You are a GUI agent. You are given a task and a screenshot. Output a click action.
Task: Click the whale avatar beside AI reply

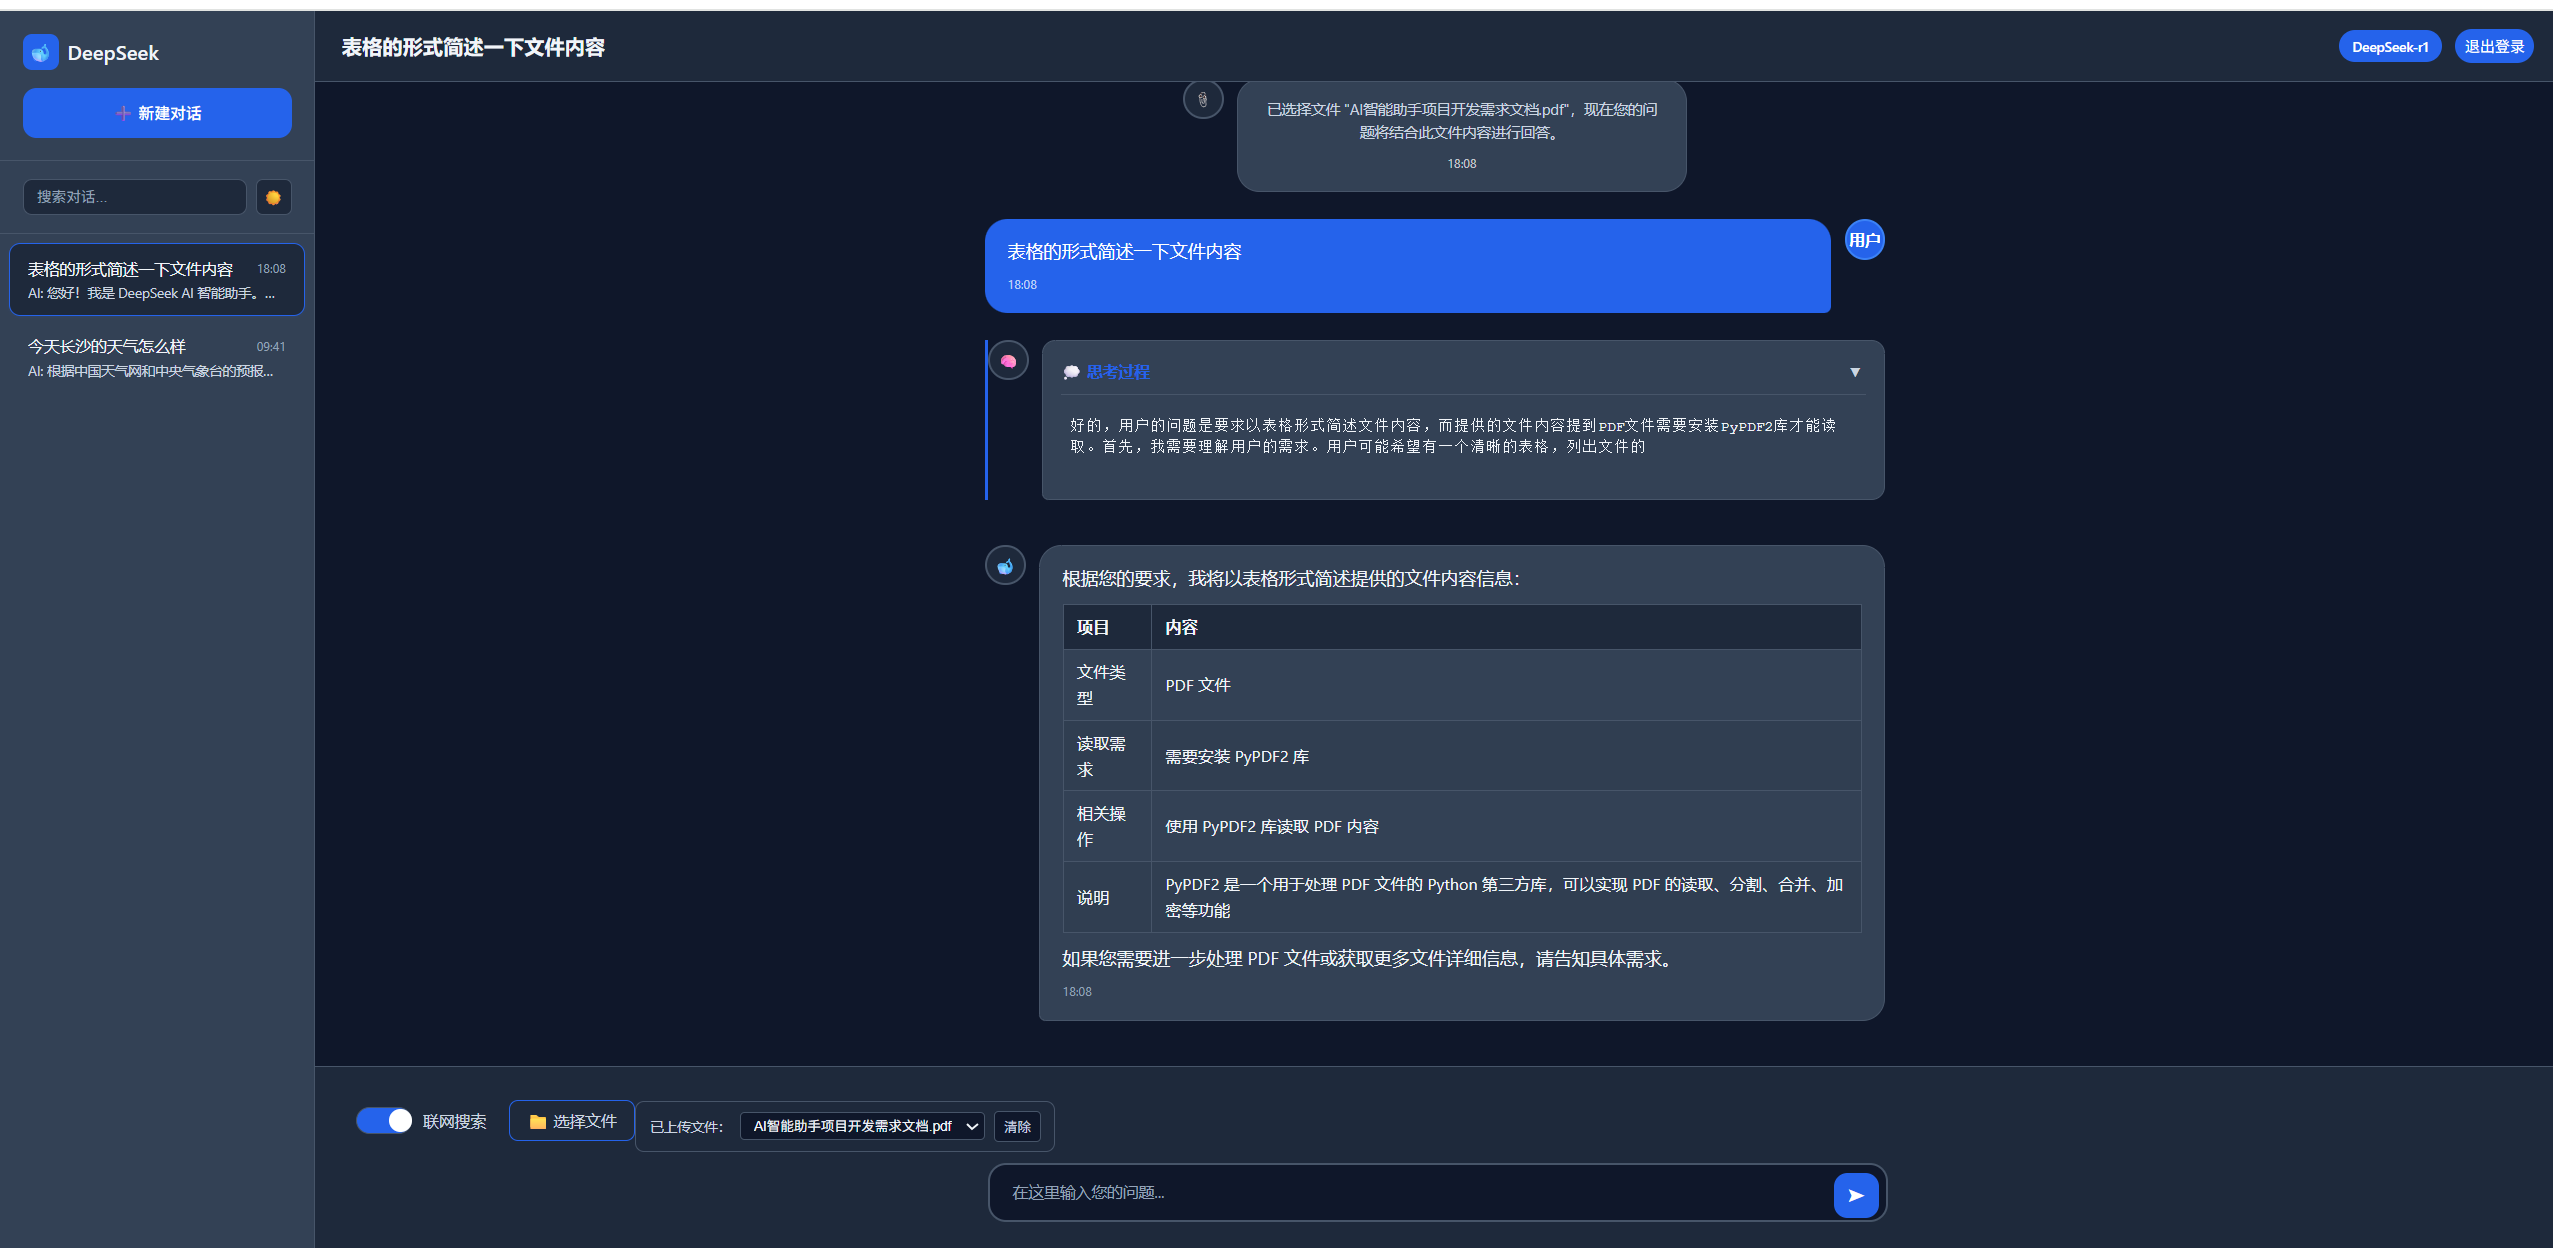[x=1005, y=566]
